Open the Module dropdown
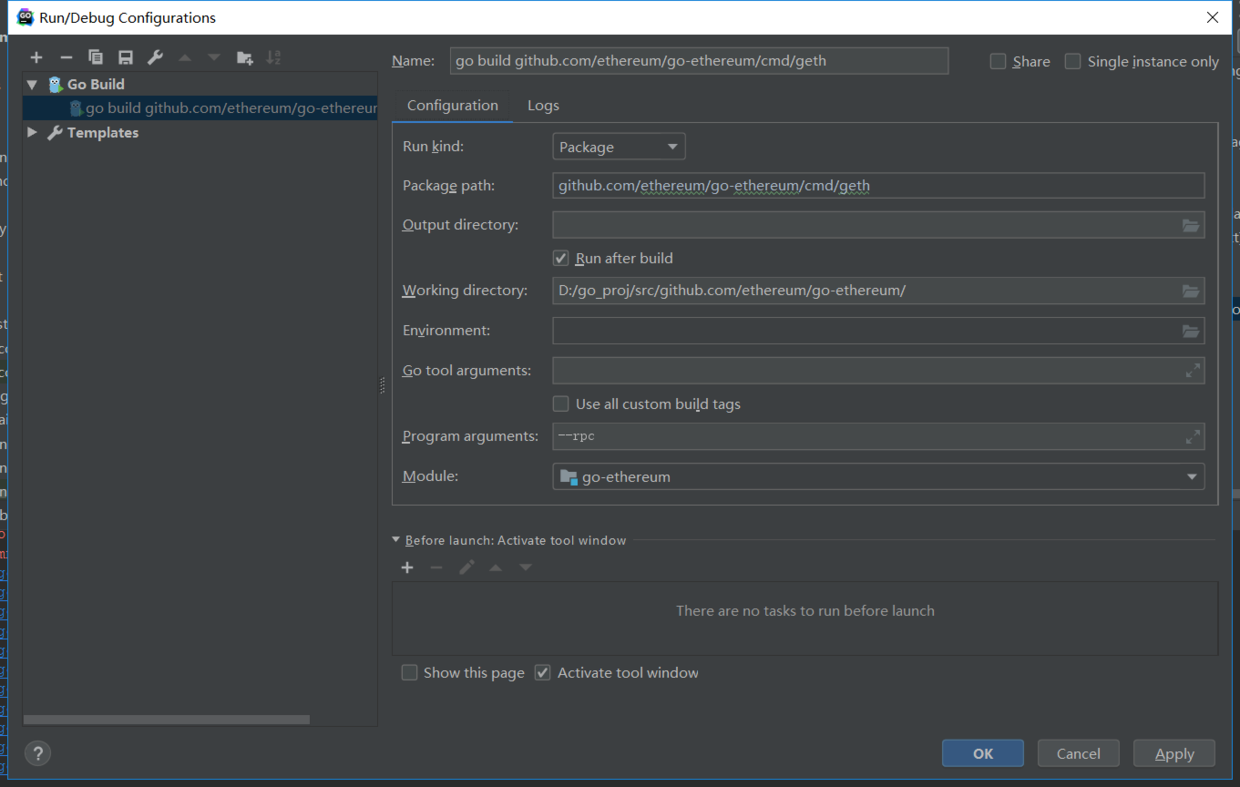 pos(878,477)
